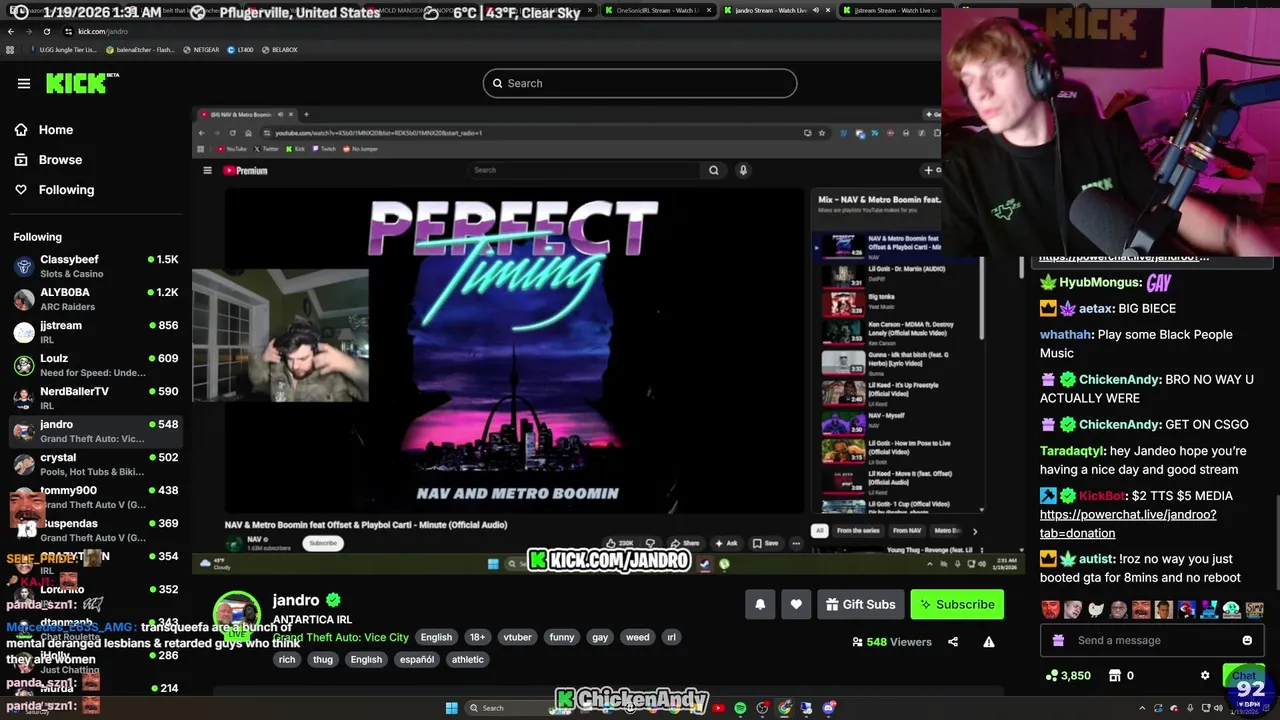
Task: Select the weed tag
Action: tap(637, 637)
